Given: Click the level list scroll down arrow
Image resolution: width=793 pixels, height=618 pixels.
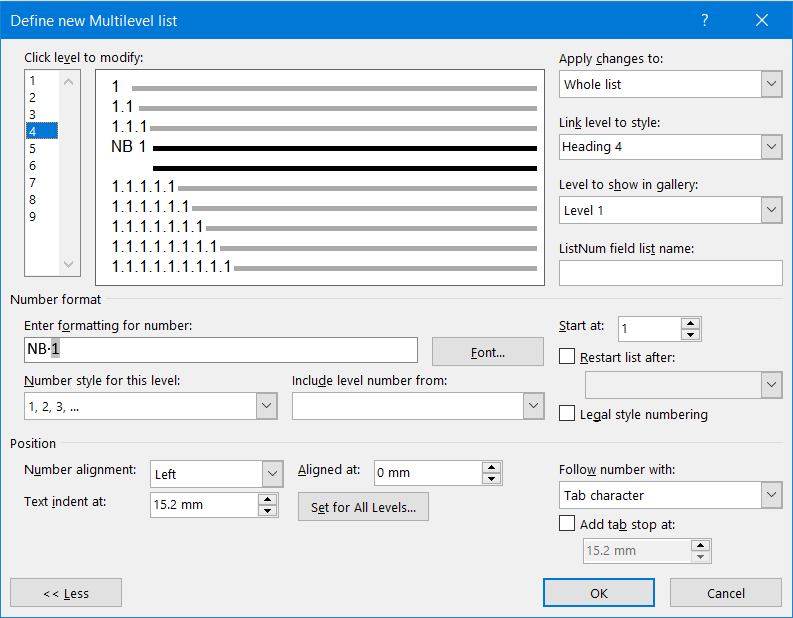Looking at the screenshot, I should coord(69,264).
